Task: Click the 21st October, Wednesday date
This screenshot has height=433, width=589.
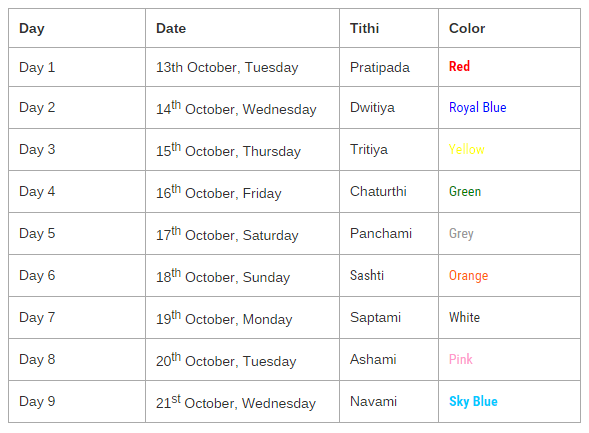Action: pyautogui.click(x=236, y=402)
